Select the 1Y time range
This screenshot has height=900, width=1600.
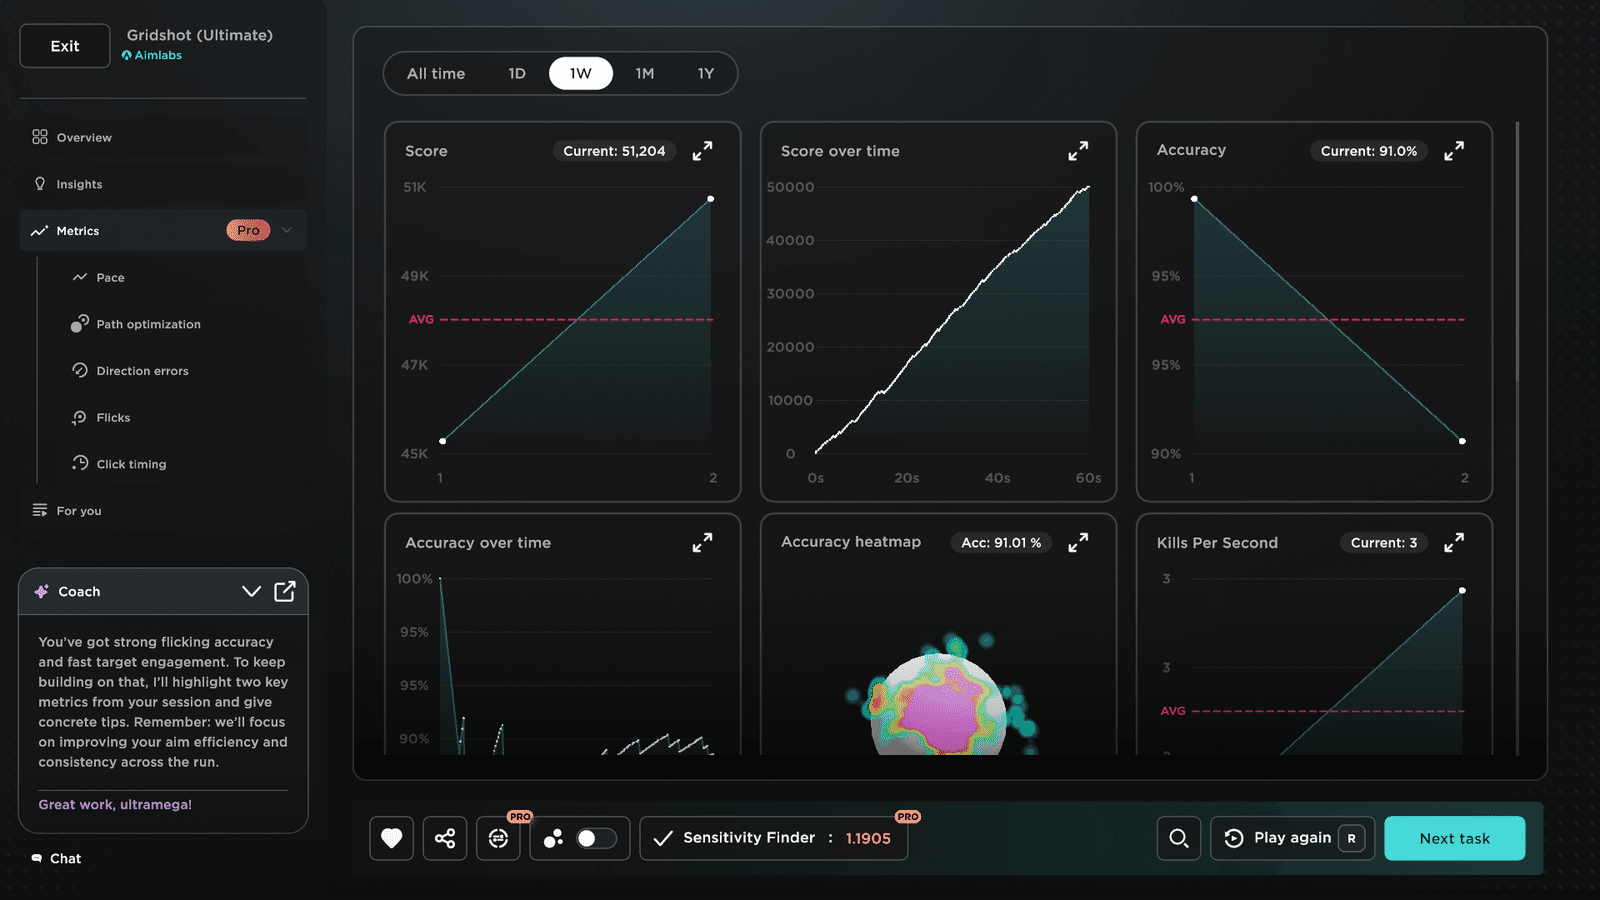(x=706, y=74)
